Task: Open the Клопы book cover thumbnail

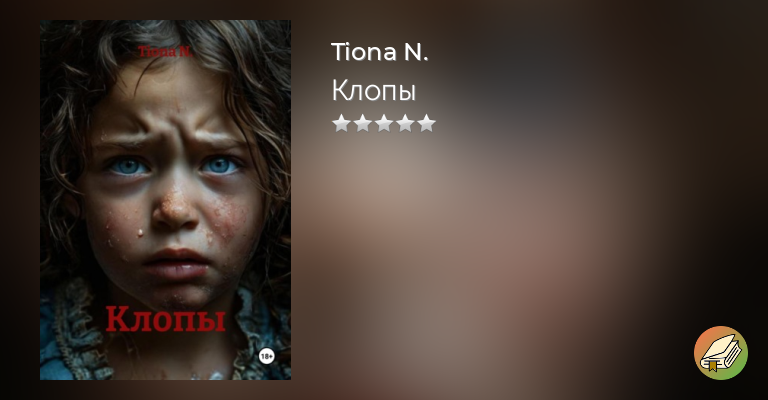Action: coord(166,200)
